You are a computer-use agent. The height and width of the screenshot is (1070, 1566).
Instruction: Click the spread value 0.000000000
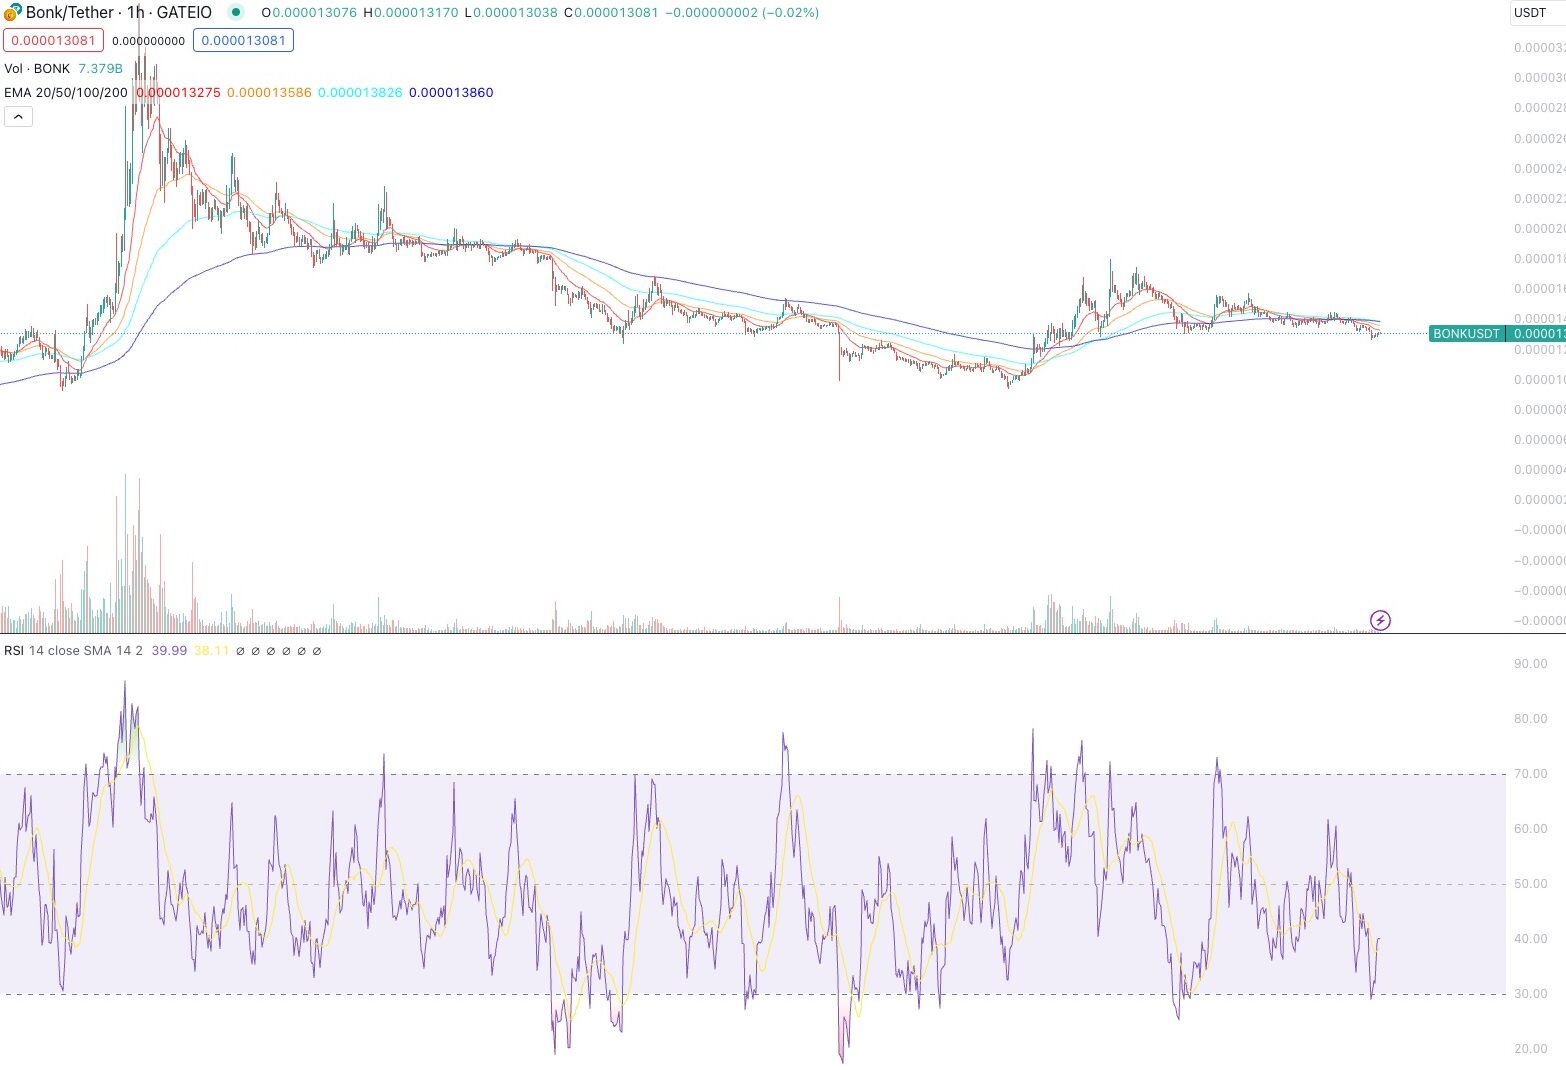coord(148,41)
